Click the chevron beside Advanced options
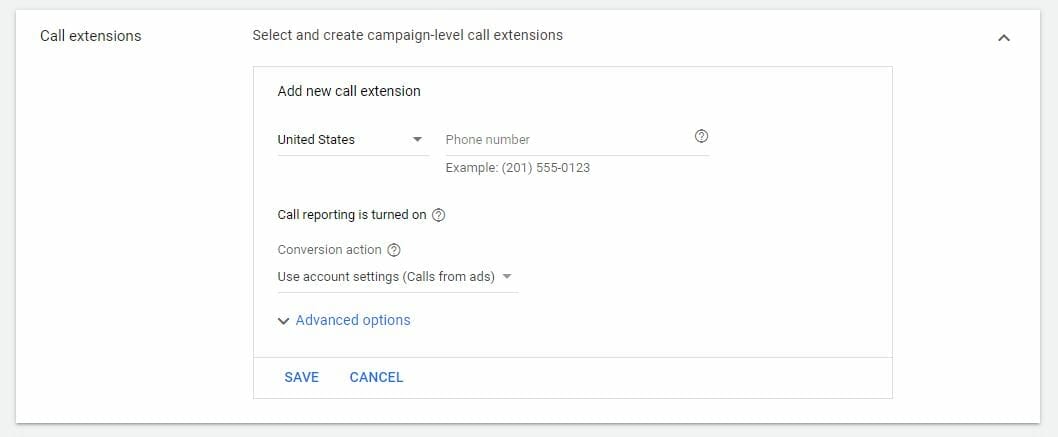 (x=284, y=321)
